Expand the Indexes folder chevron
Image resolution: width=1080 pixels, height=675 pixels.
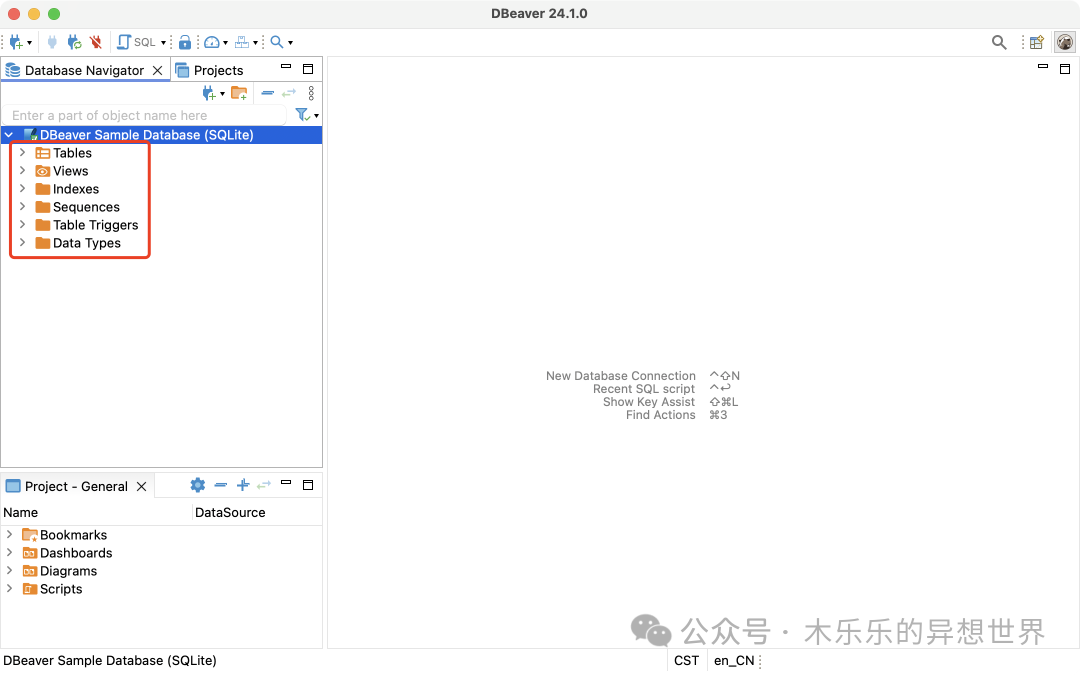point(22,188)
